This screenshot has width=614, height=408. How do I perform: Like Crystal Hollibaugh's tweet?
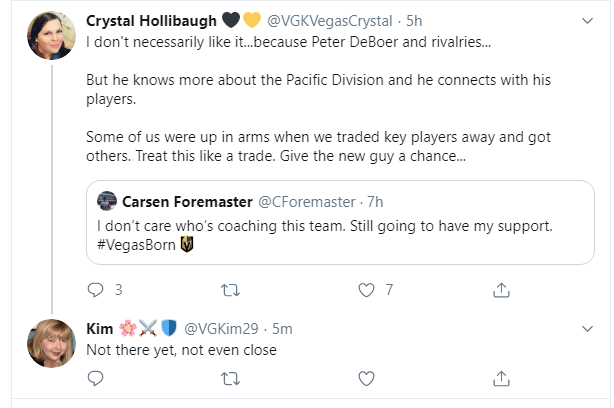click(366, 290)
